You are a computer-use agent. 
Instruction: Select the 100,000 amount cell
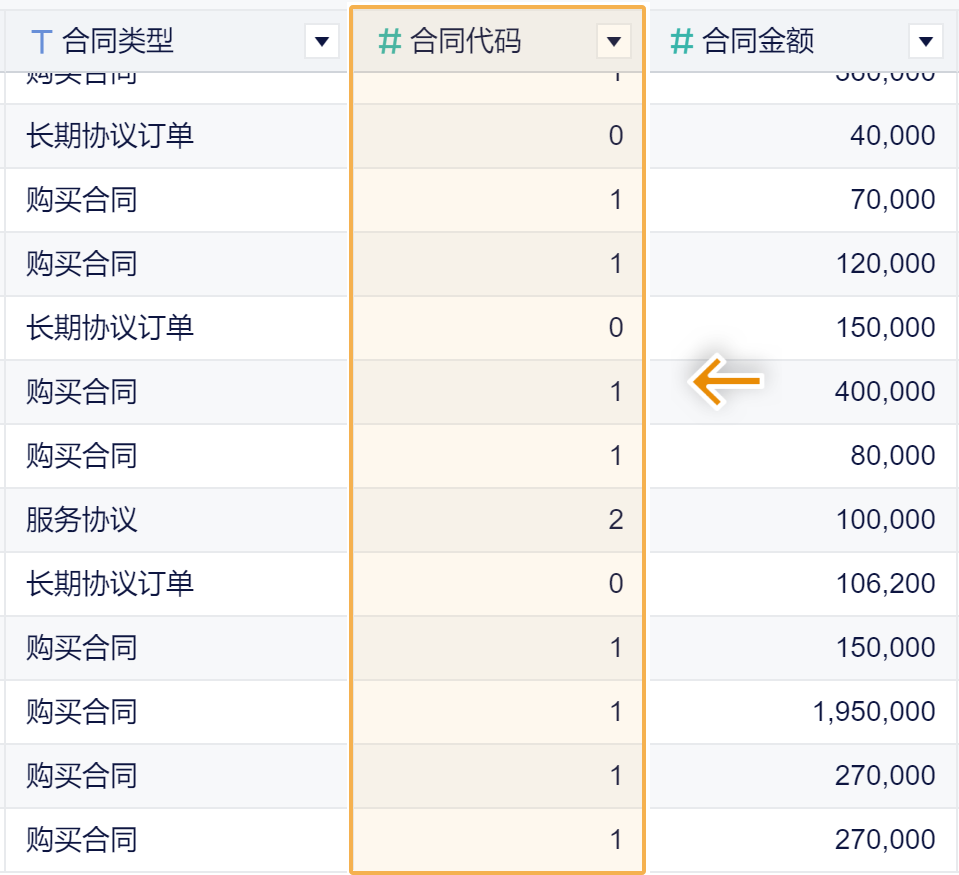point(885,520)
